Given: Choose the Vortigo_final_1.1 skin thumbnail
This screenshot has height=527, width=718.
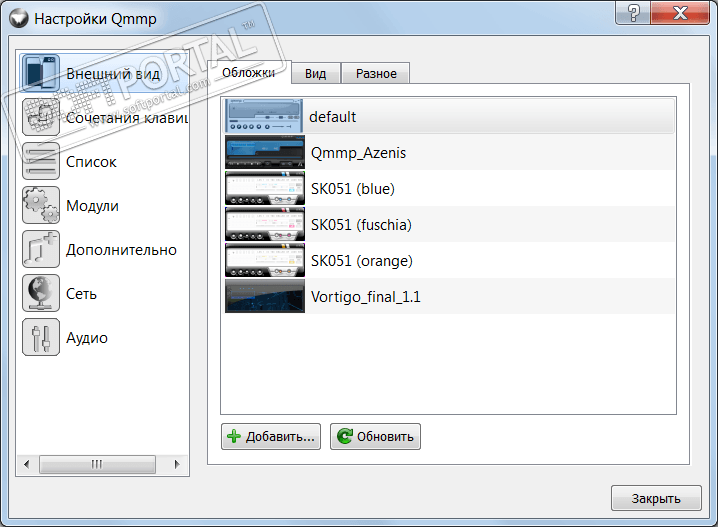Looking at the screenshot, I should click(x=265, y=296).
